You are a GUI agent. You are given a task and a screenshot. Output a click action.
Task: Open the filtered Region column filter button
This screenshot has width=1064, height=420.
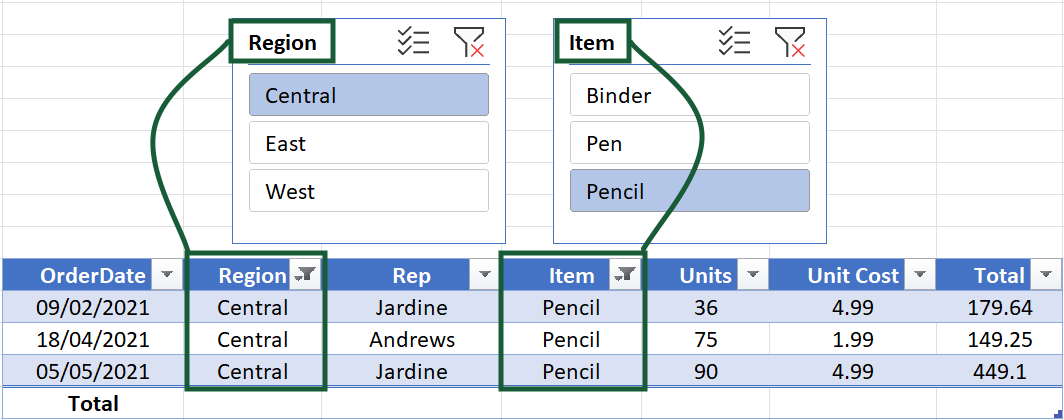[x=305, y=276]
